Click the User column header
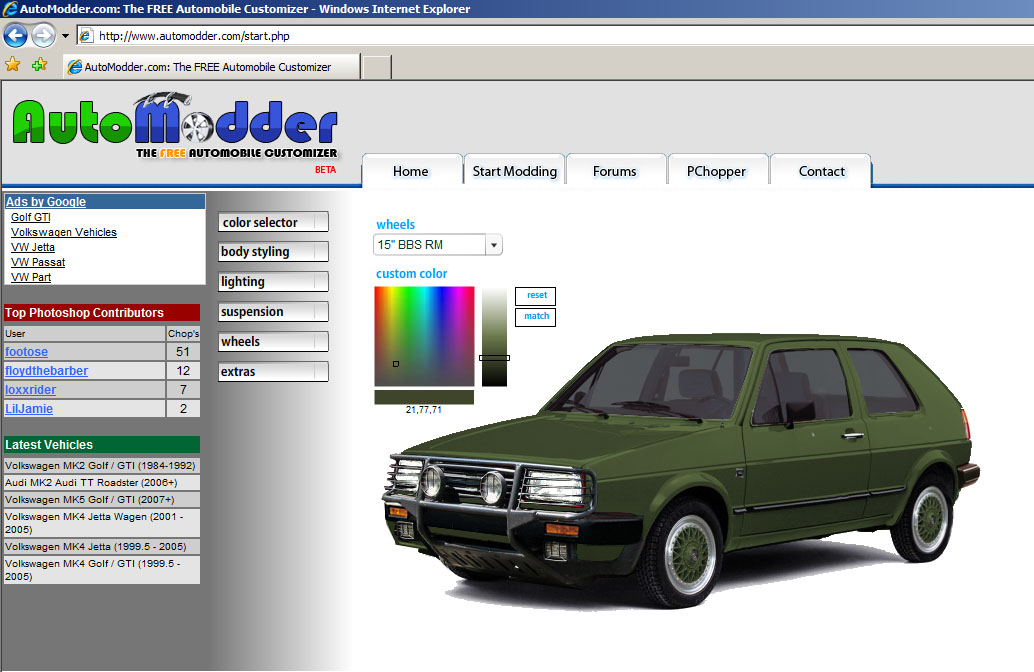Viewport: 1034px width, 672px height. pyautogui.click(x=84, y=334)
